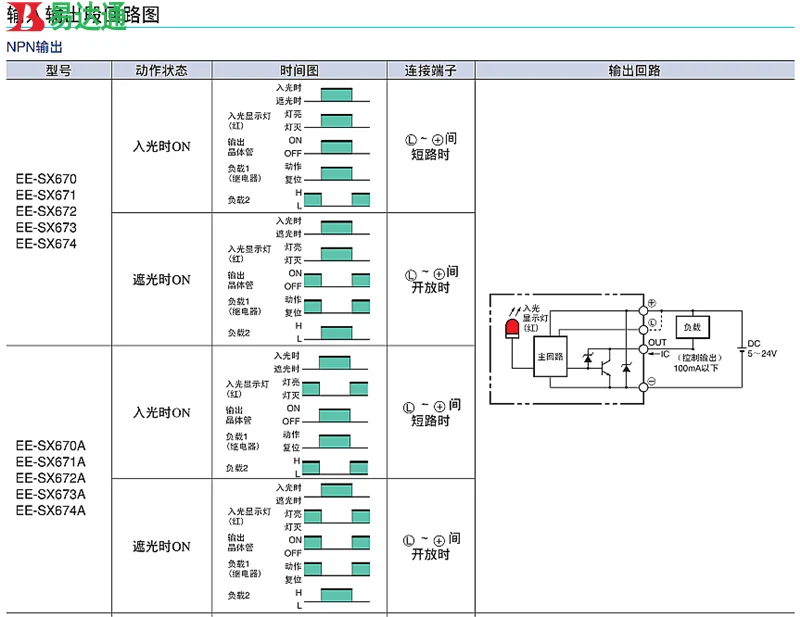This screenshot has height=617, width=800.
Task: Click the NPN transistor symbol in circuit diagram
Action: [606, 366]
